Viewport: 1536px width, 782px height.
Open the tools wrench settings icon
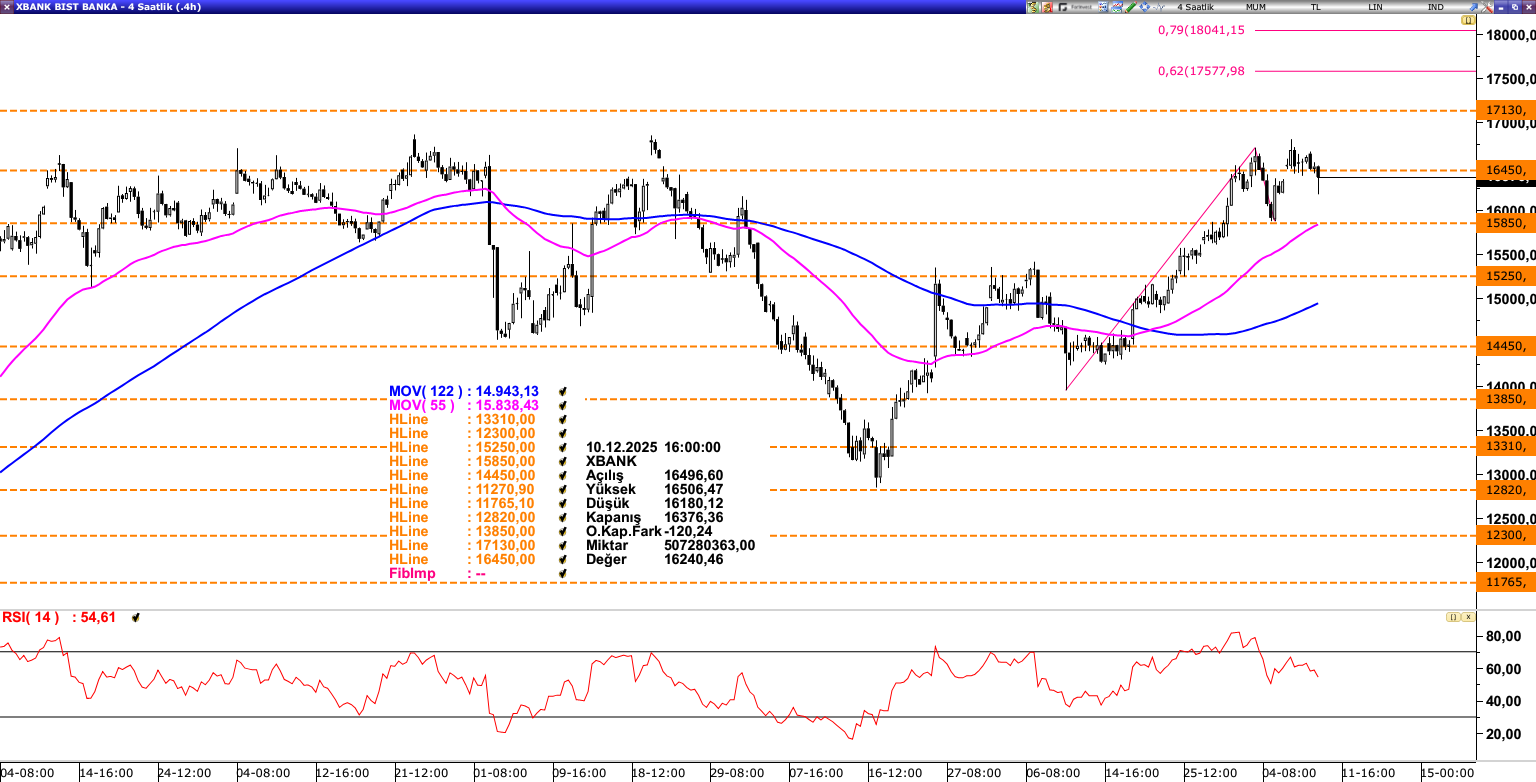(1486, 7)
